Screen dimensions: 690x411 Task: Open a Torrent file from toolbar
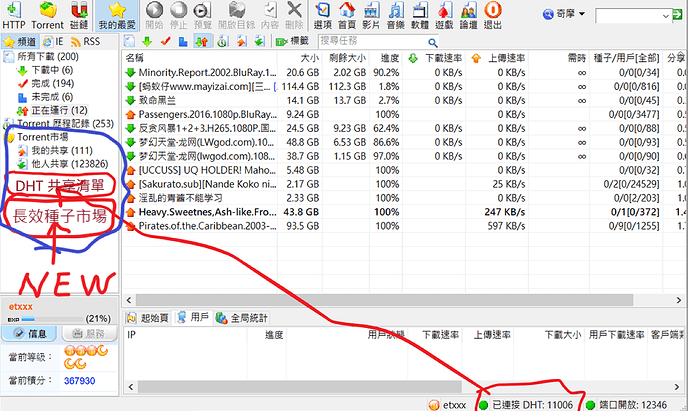[48, 15]
